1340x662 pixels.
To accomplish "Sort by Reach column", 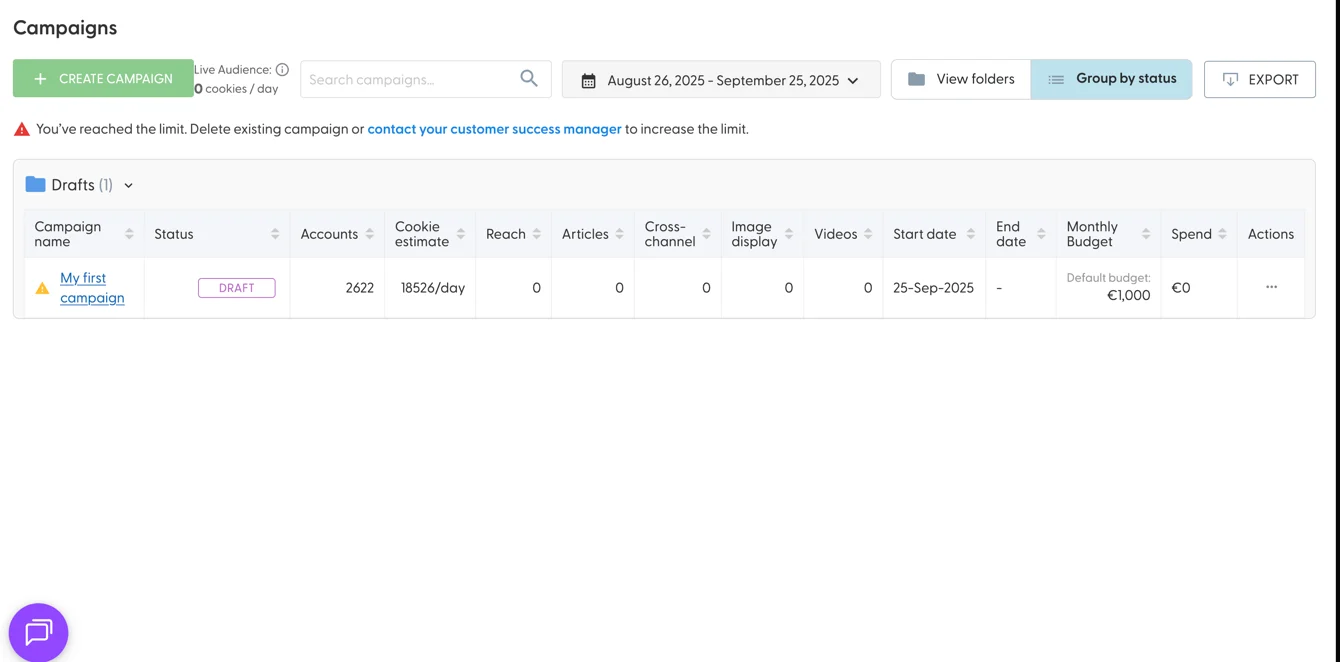I will (x=537, y=234).
